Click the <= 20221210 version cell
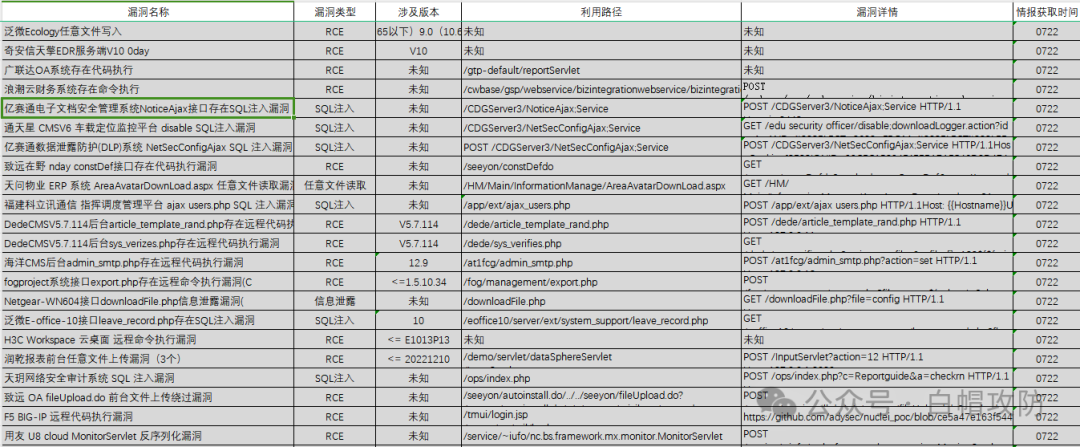Viewport: 1080px width, 447px height. 418,359
